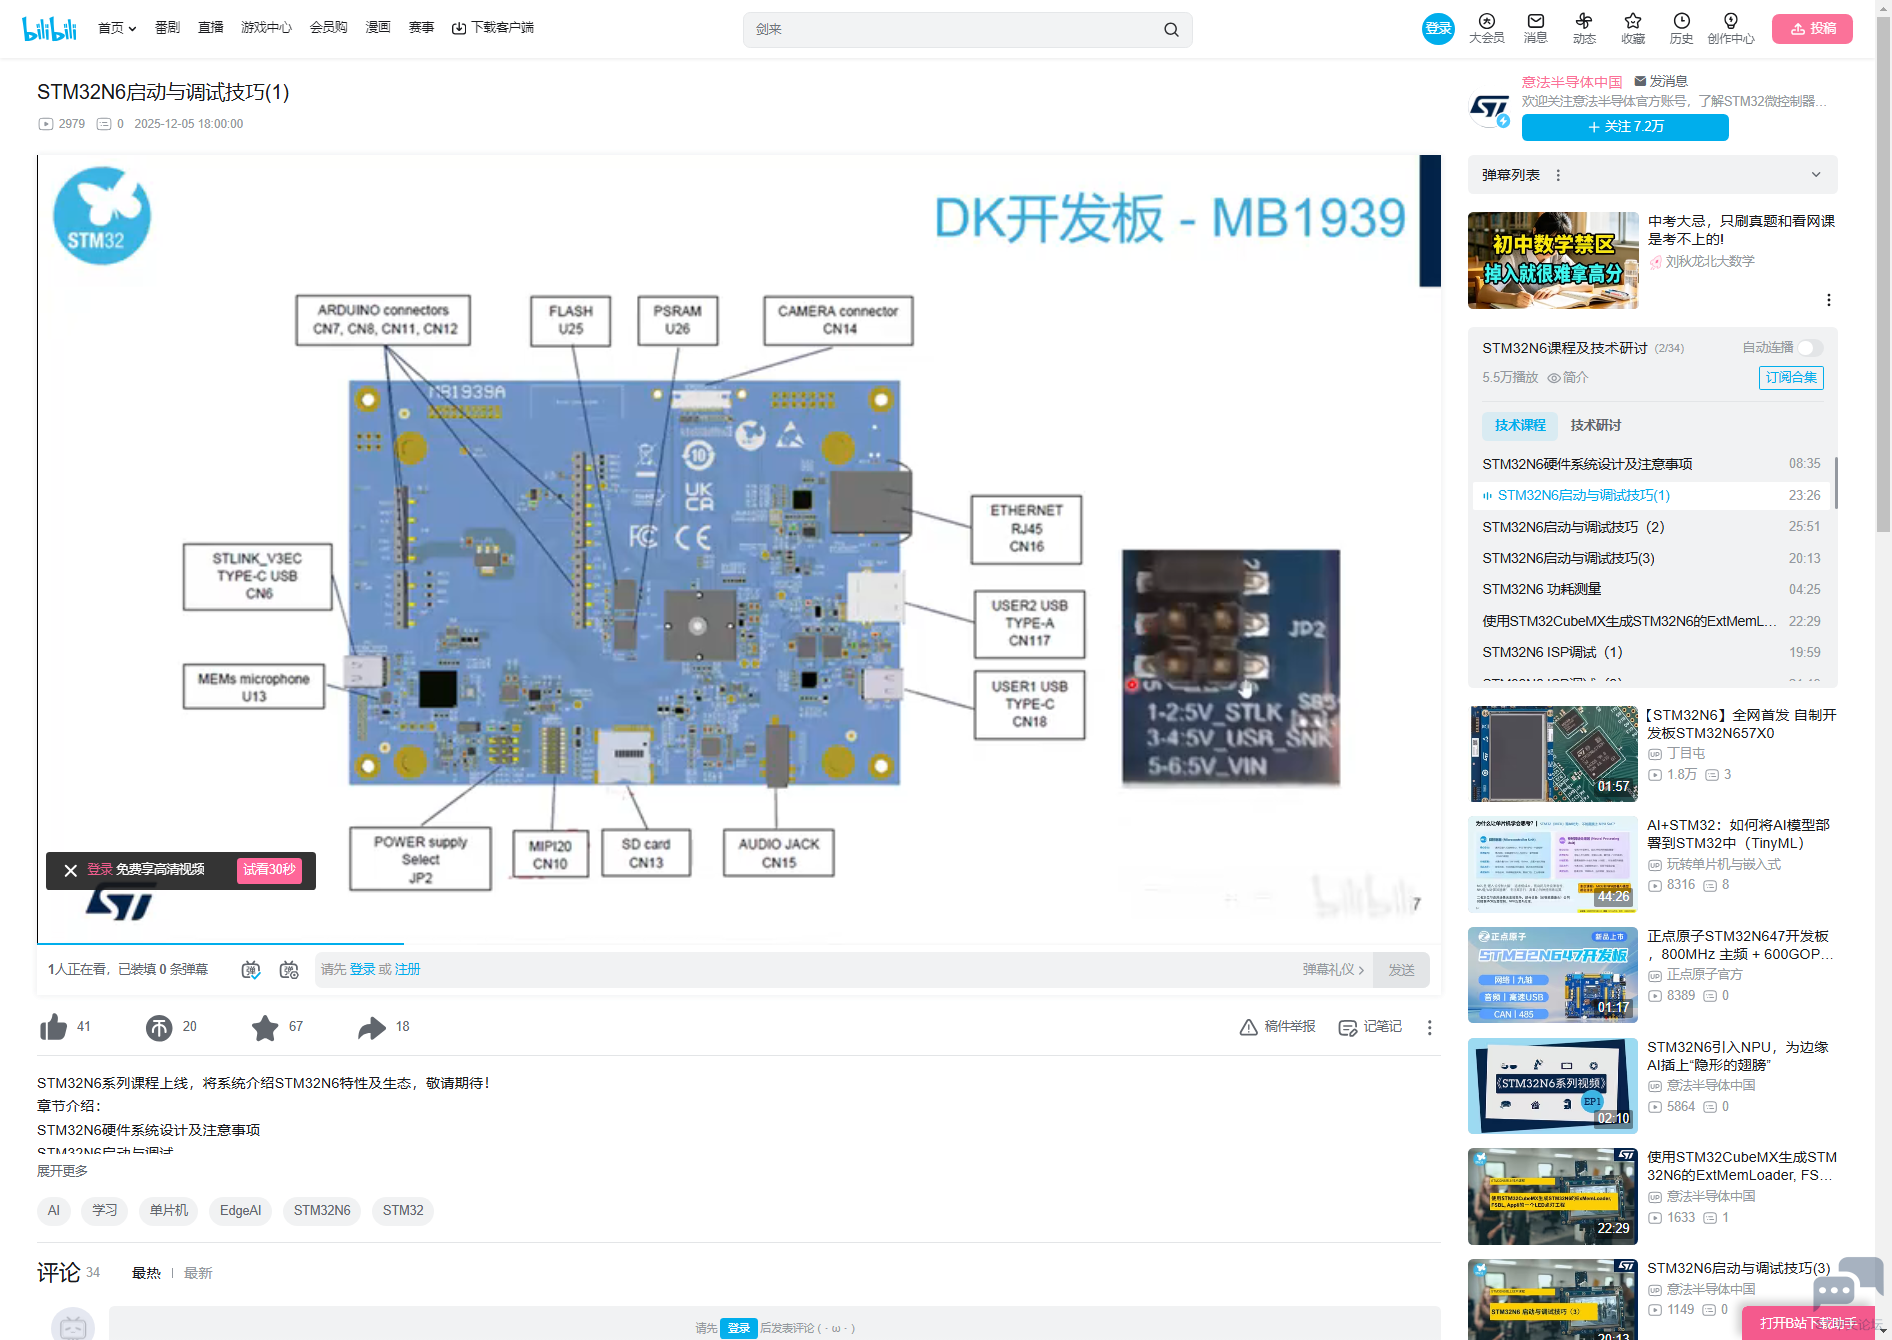Open the 消息 messages icon

pyautogui.click(x=1535, y=28)
